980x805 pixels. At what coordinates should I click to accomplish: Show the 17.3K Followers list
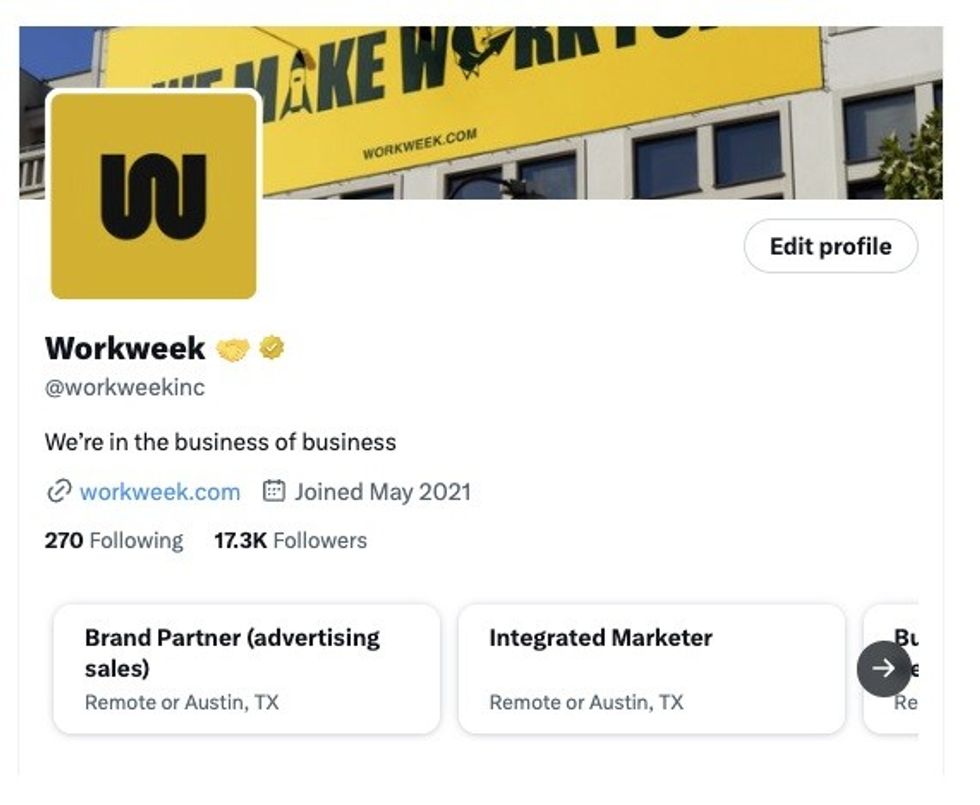tap(290, 541)
